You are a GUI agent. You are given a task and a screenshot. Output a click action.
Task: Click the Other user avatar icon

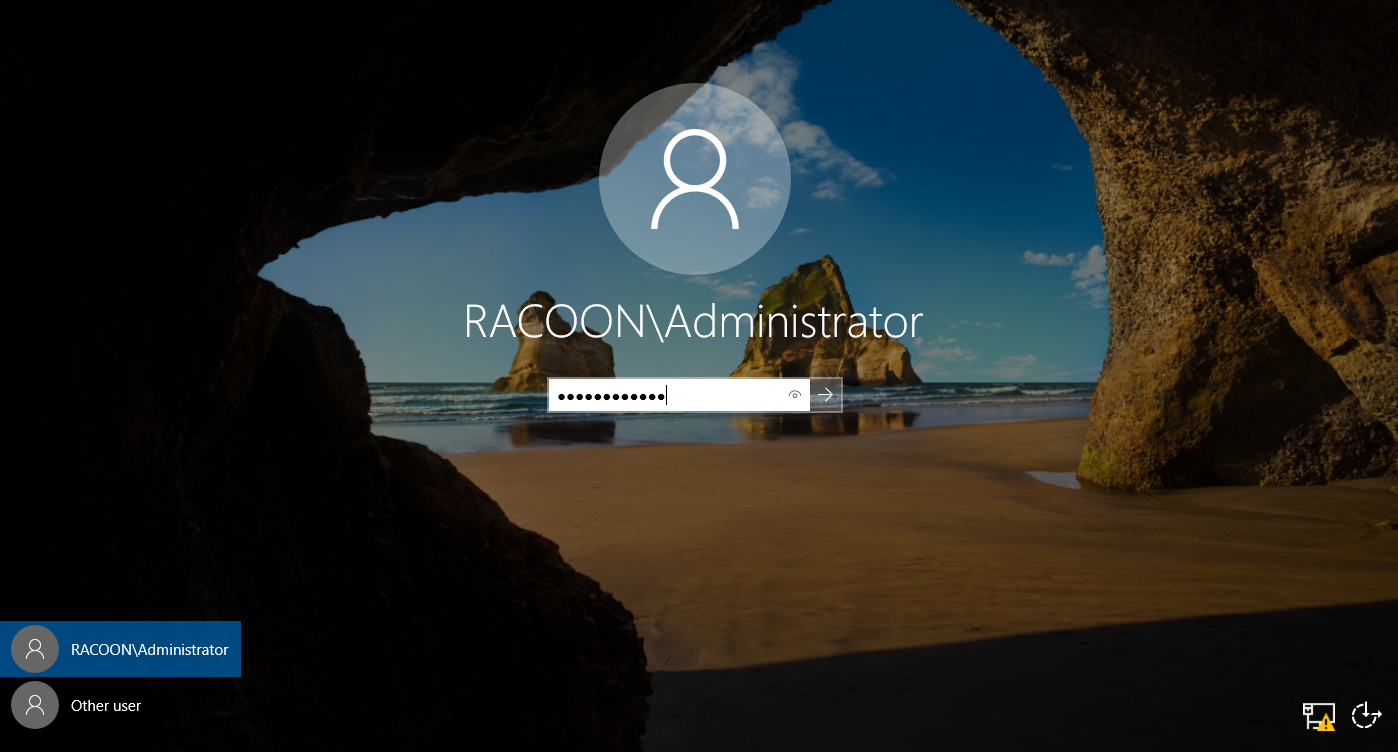[x=35, y=705]
